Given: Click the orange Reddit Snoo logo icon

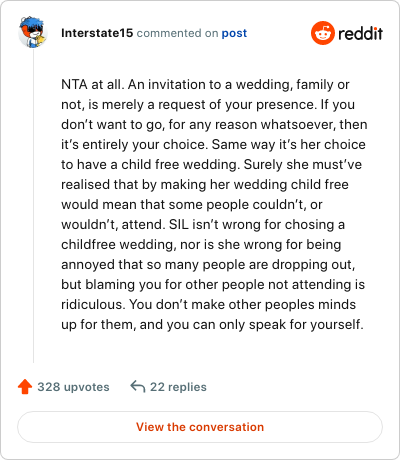Looking at the screenshot, I should (323, 33).
